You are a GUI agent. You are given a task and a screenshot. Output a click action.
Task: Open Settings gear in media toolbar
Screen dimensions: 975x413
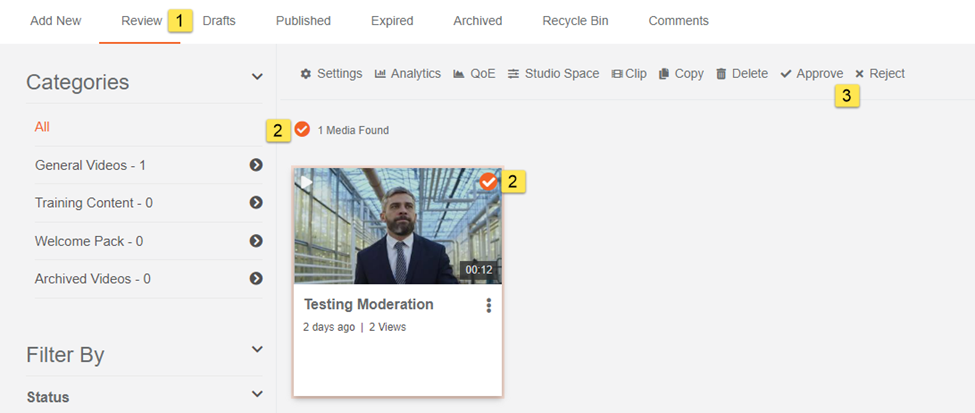pos(306,74)
